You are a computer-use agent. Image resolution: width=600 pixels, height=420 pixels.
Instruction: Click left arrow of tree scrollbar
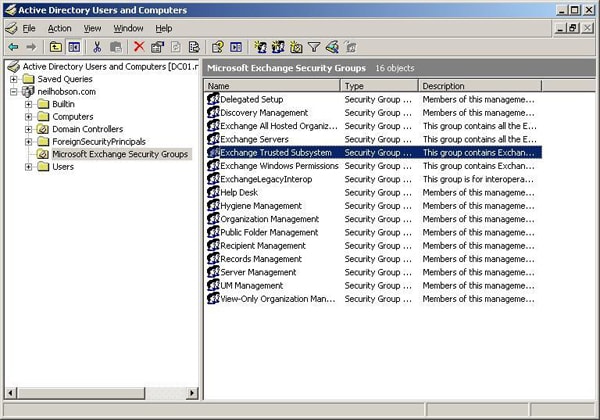(11, 392)
